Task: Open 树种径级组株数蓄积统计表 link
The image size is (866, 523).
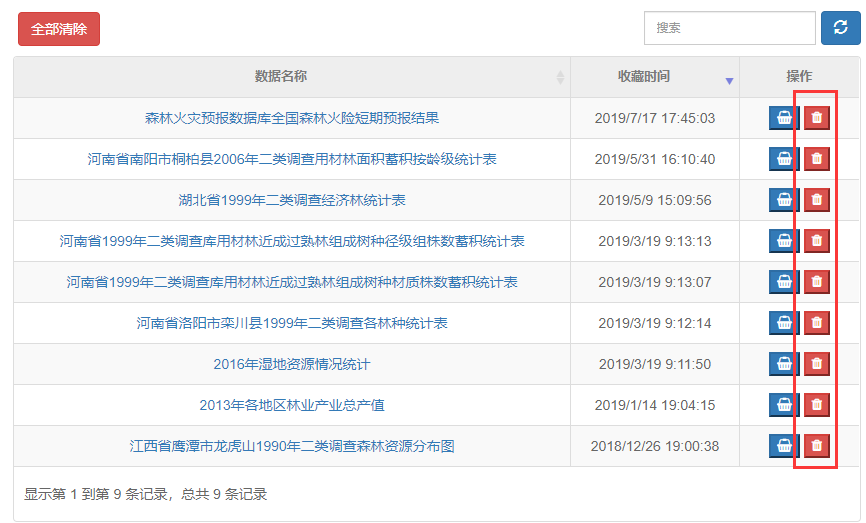Action: 292,241
